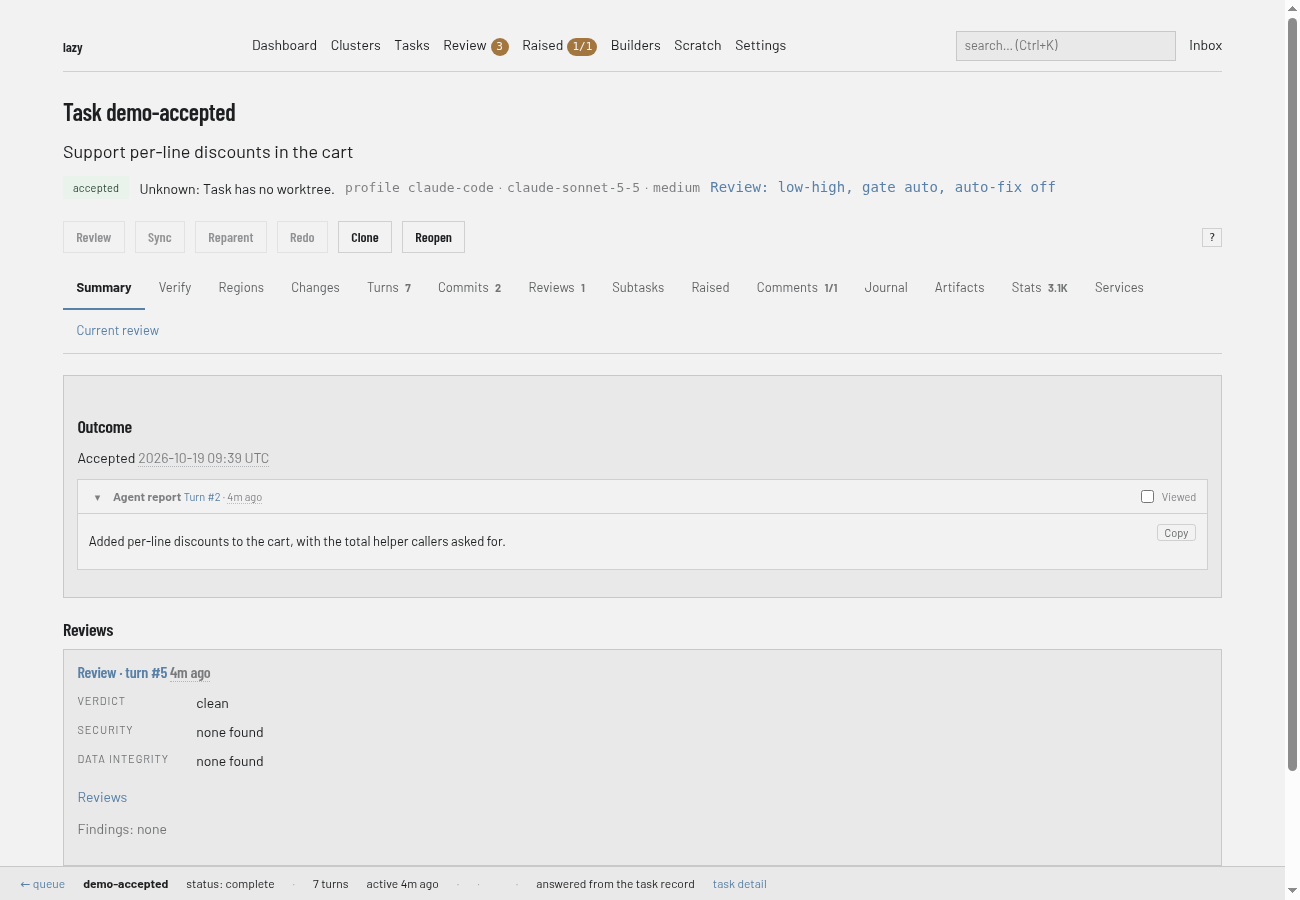This screenshot has width=1300, height=900.
Task: Go to the Builders page
Action: coord(636,45)
